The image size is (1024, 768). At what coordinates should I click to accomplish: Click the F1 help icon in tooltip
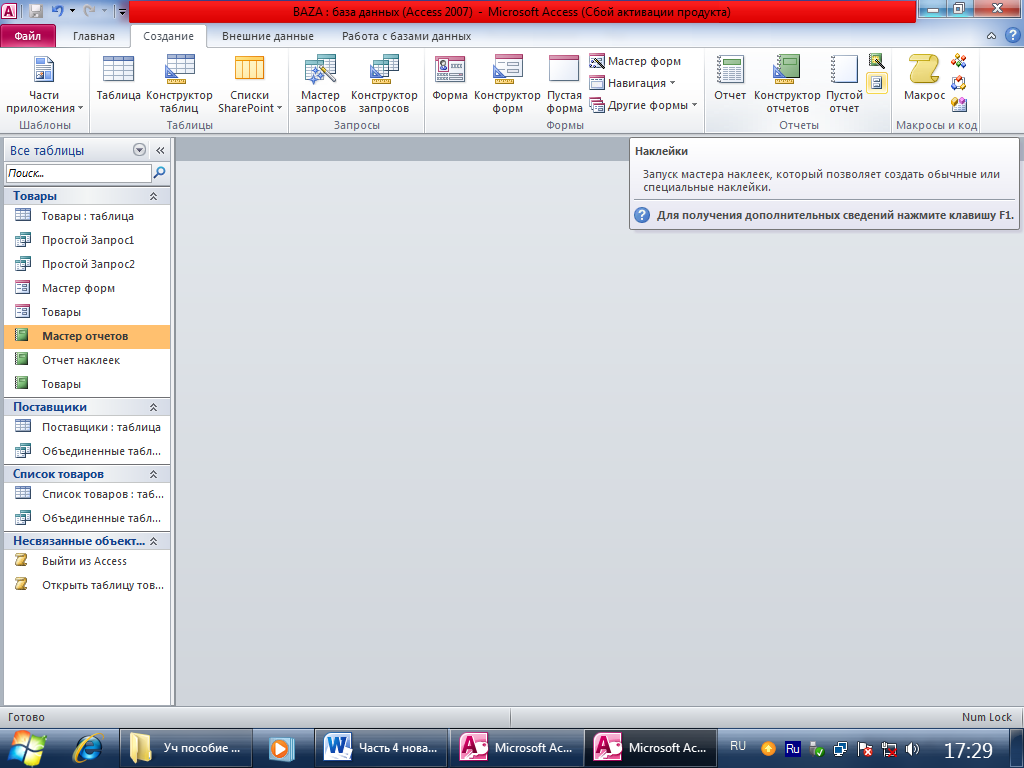click(642, 215)
